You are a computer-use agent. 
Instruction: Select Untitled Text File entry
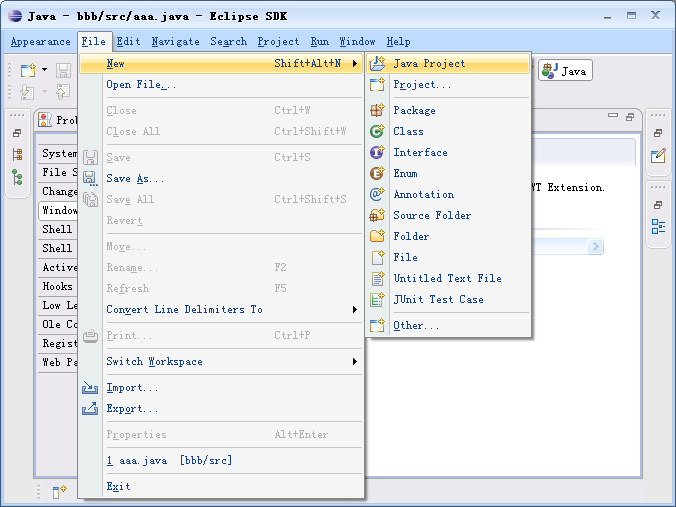[x=448, y=279]
